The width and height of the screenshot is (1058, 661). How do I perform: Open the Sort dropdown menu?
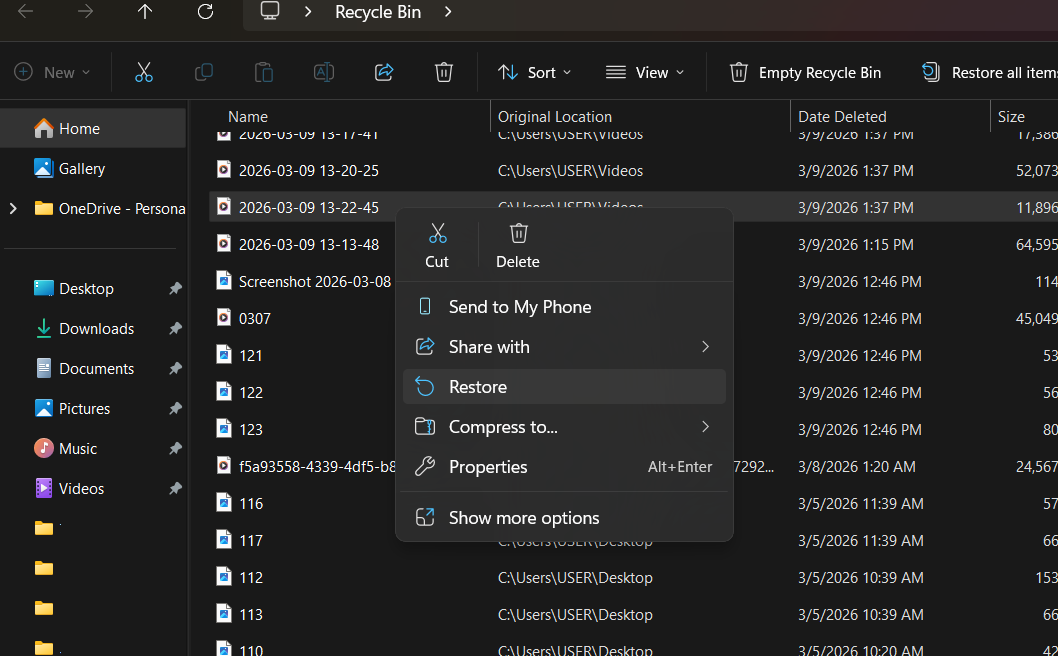pos(536,72)
